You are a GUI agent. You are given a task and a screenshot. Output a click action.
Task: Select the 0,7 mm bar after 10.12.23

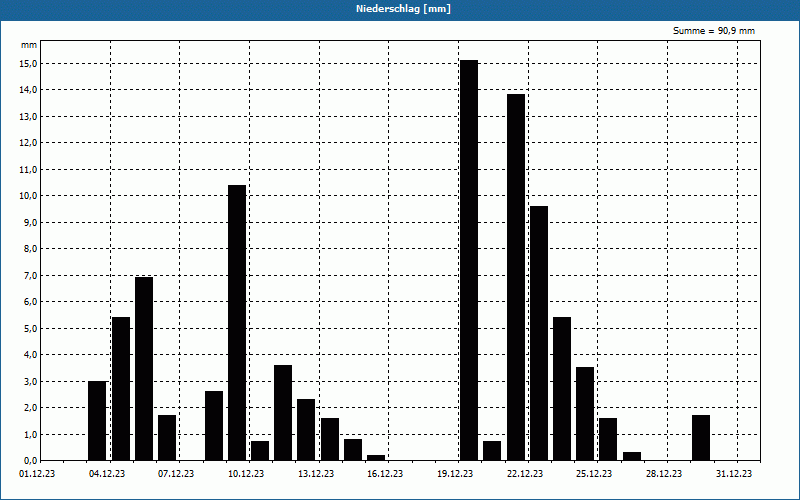260,451
